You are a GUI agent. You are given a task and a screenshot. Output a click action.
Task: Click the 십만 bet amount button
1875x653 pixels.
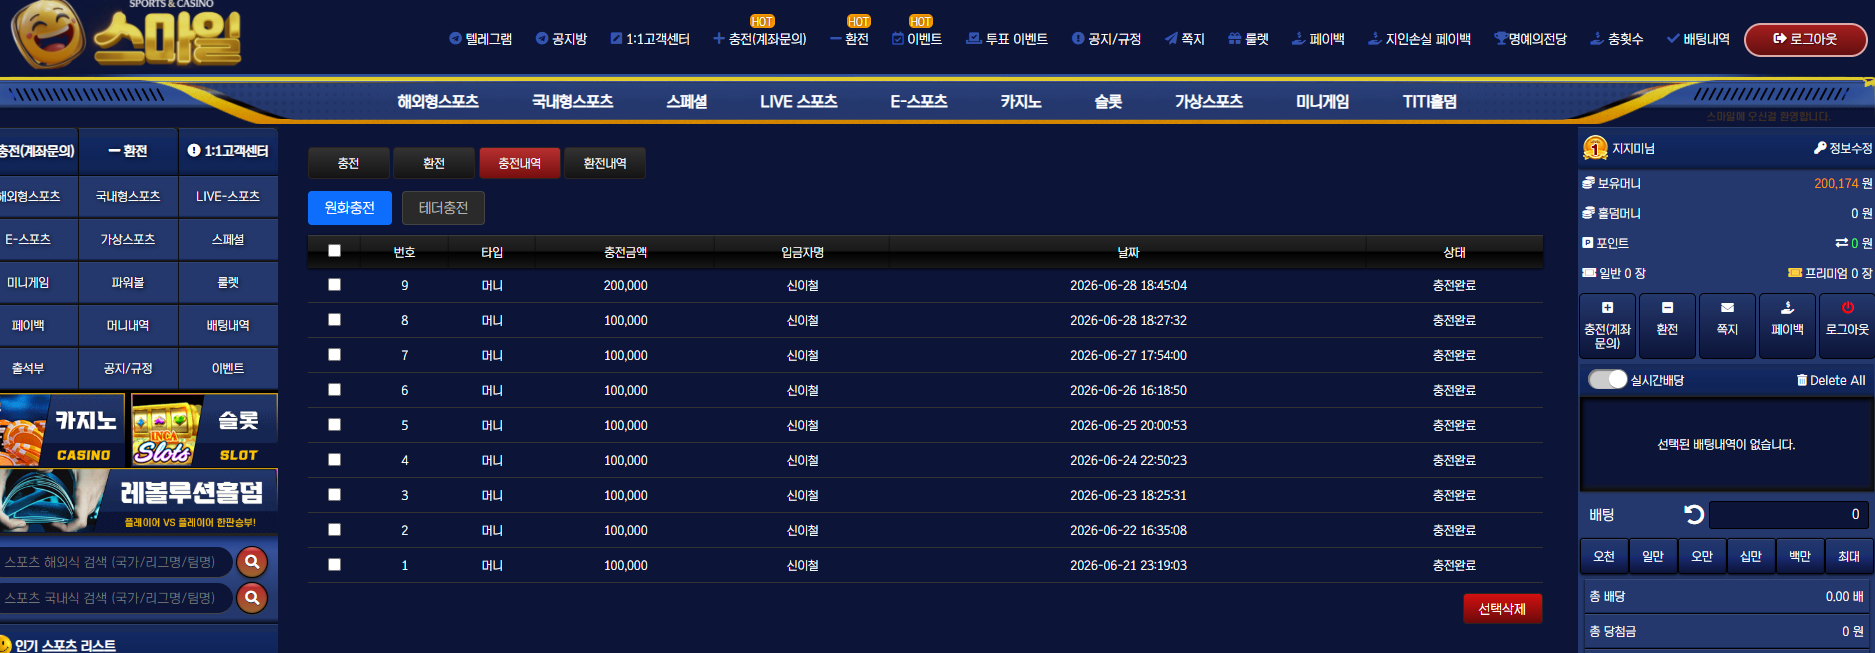coord(1751,556)
